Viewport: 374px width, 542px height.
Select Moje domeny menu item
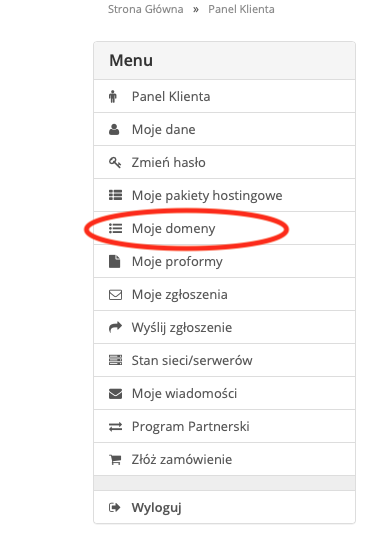point(224,228)
